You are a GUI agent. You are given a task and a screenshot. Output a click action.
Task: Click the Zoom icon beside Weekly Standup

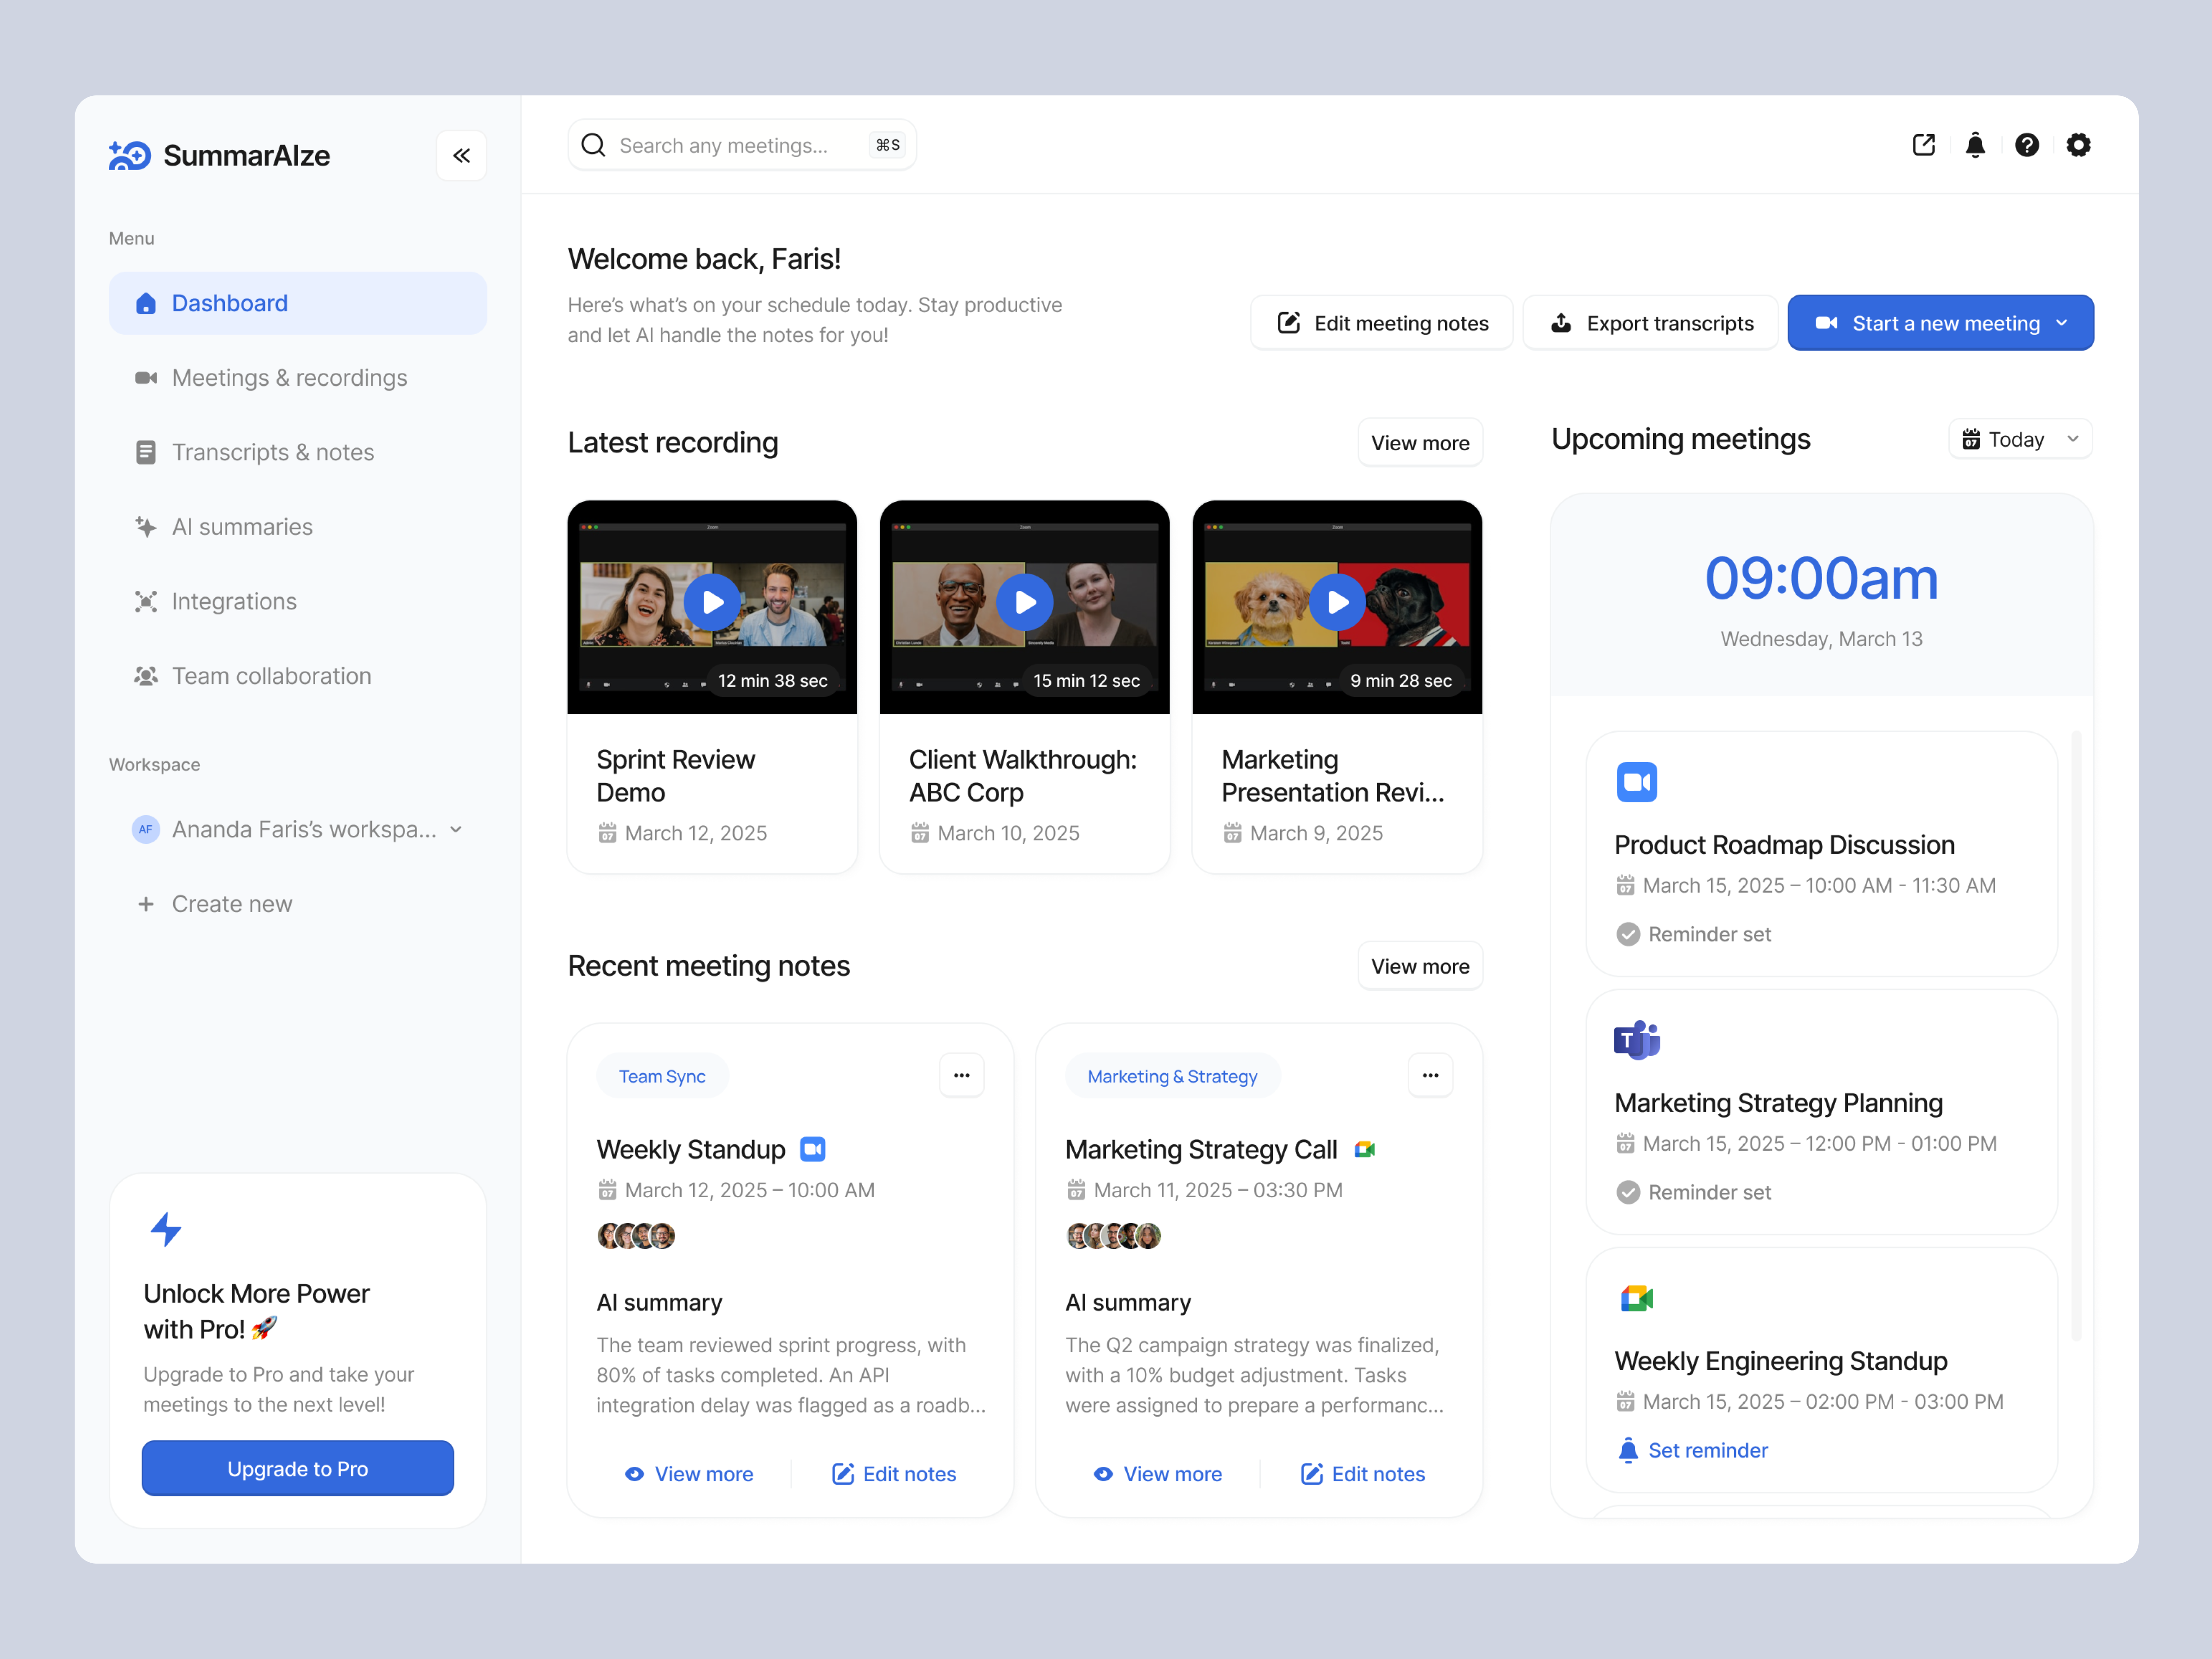tap(812, 1149)
